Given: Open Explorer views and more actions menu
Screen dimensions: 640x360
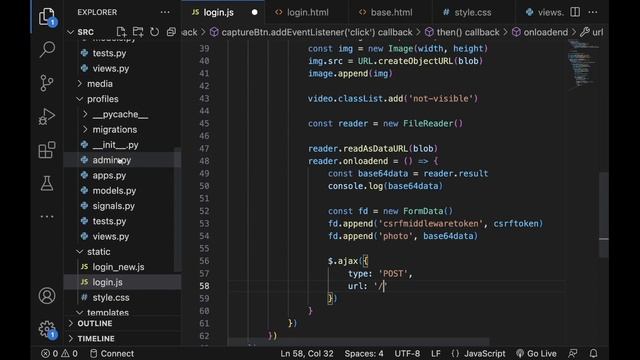Looking at the screenshot, I should click(165, 12).
